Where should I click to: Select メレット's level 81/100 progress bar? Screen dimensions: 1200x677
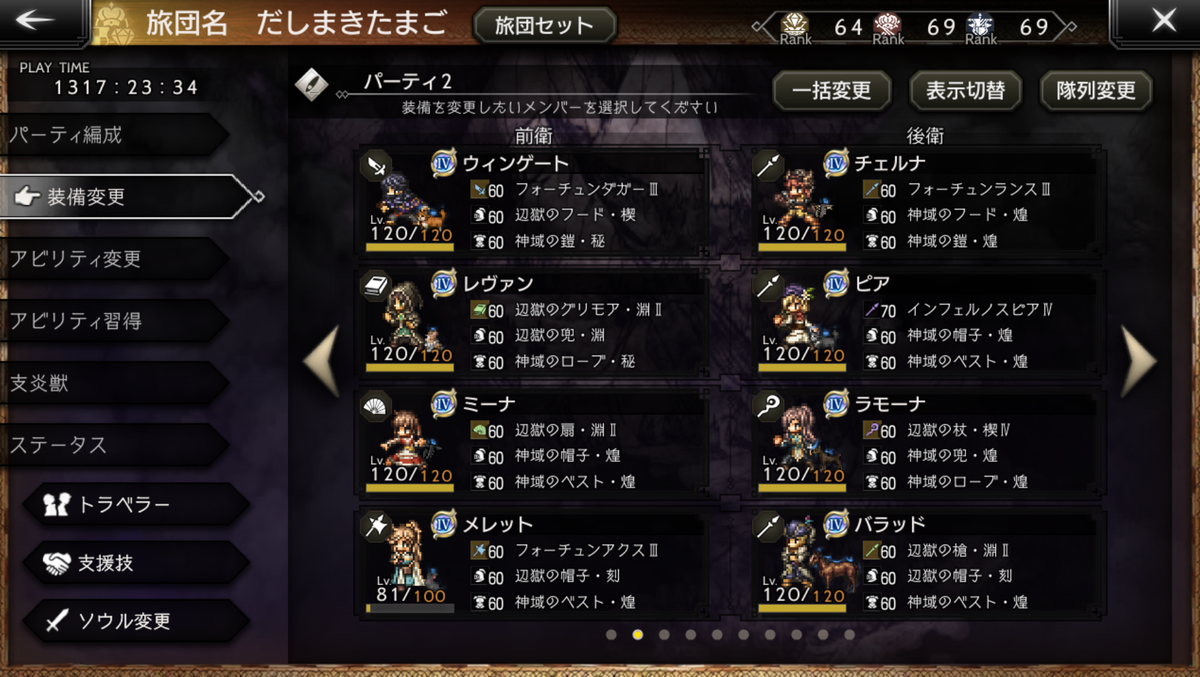click(x=410, y=608)
